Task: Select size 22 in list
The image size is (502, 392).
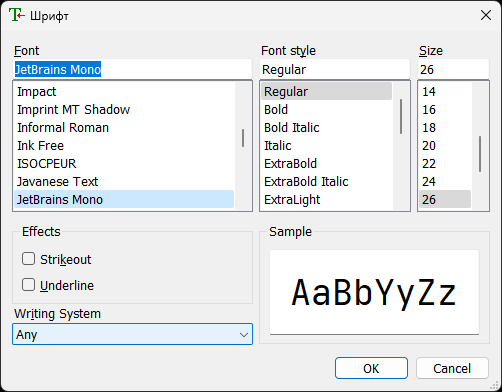Action: point(445,163)
